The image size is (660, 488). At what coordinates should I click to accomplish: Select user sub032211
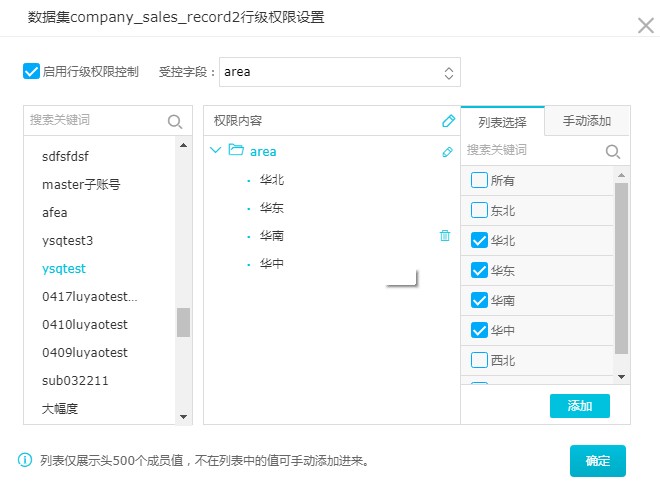tap(75, 381)
